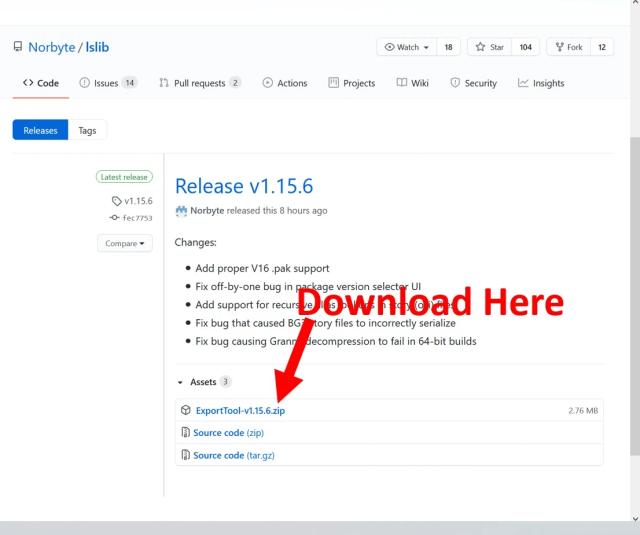640x535 pixels.
Task: Click the scrollbar down arrow
Action: pos(635,519)
